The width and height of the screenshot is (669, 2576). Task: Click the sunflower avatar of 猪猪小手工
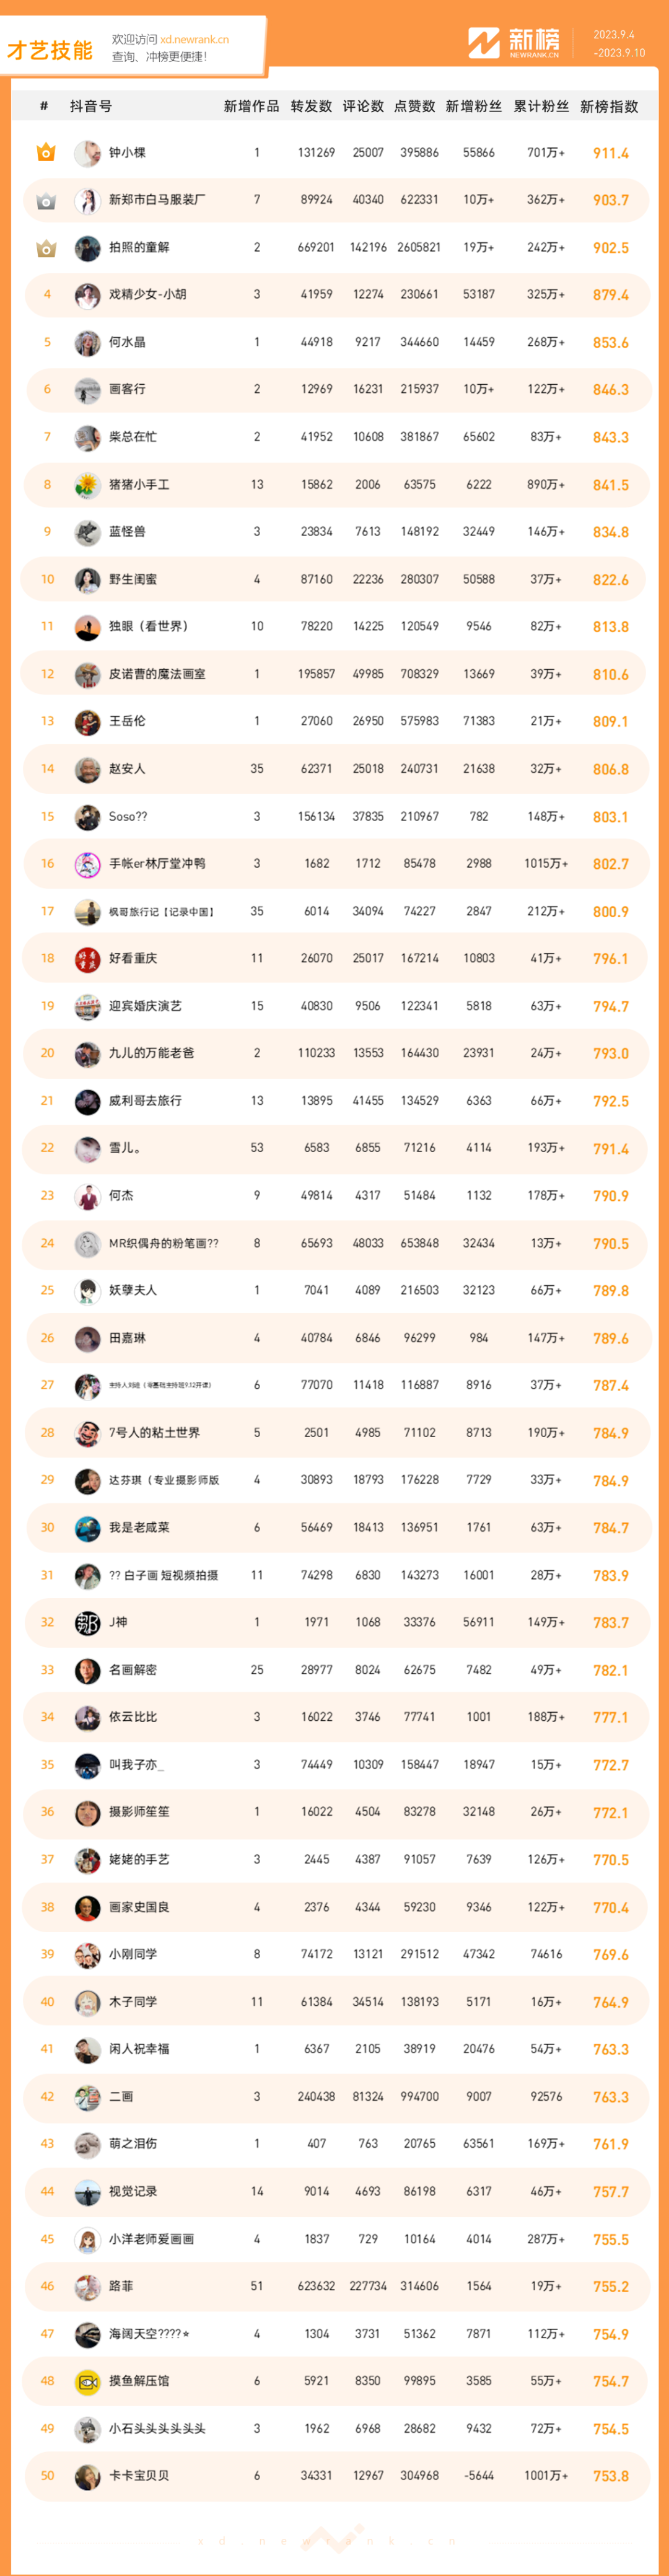[x=88, y=485]
